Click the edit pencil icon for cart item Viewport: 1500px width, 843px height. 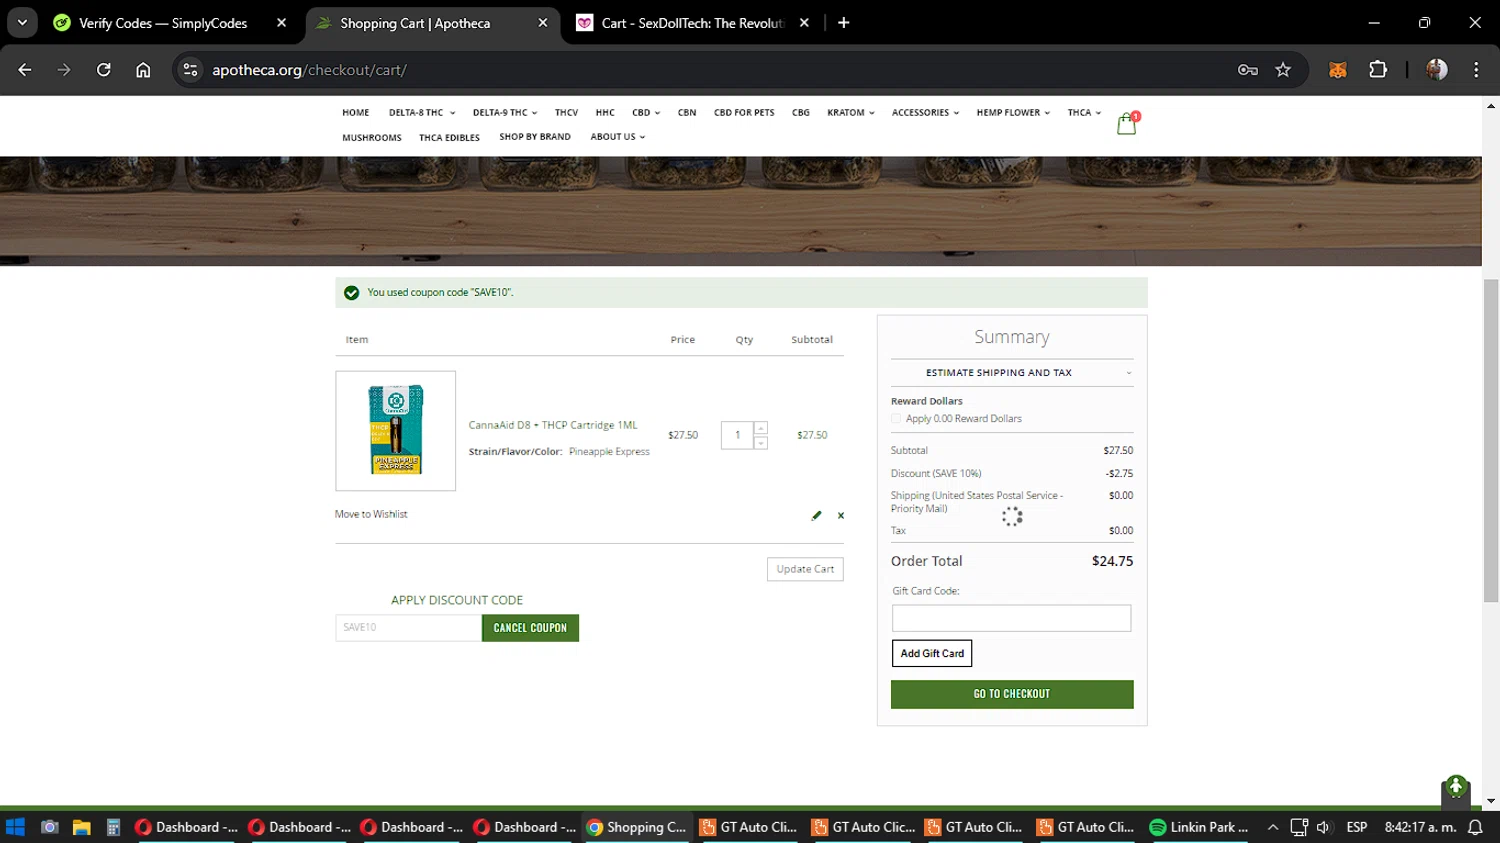pyautogui.click(x=816, y=515)
